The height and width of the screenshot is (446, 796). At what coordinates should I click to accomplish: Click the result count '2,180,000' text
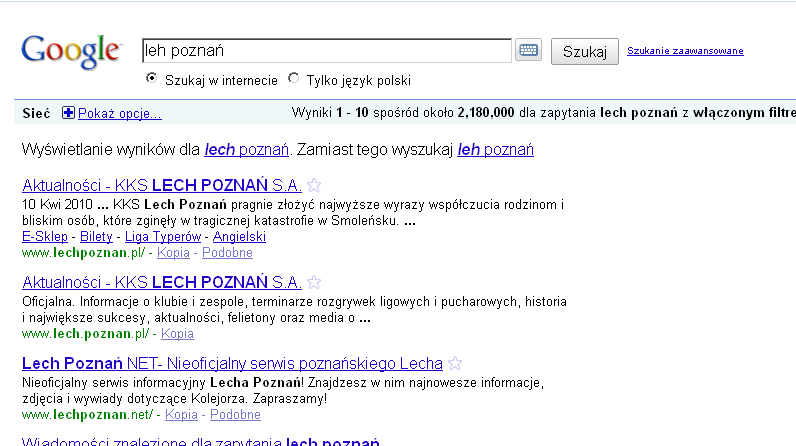(486, 113)
